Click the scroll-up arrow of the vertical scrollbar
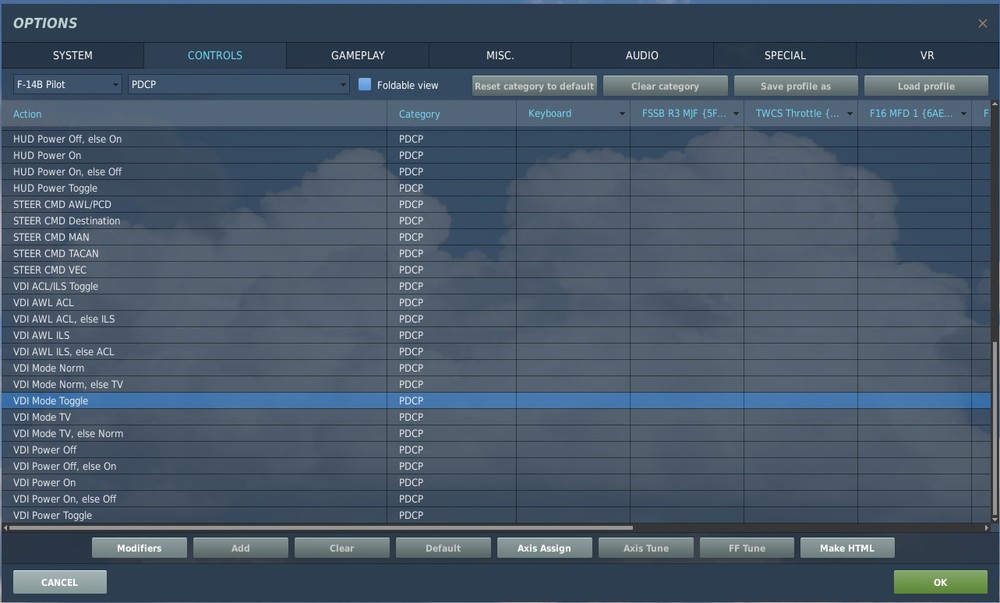Viewport: 1000px width, 603px height. tap(994, 103)
